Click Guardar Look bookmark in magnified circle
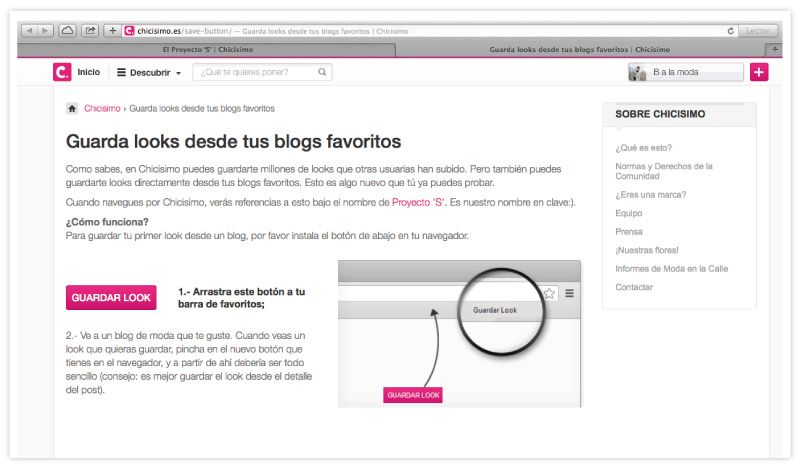 coord(495,310)
